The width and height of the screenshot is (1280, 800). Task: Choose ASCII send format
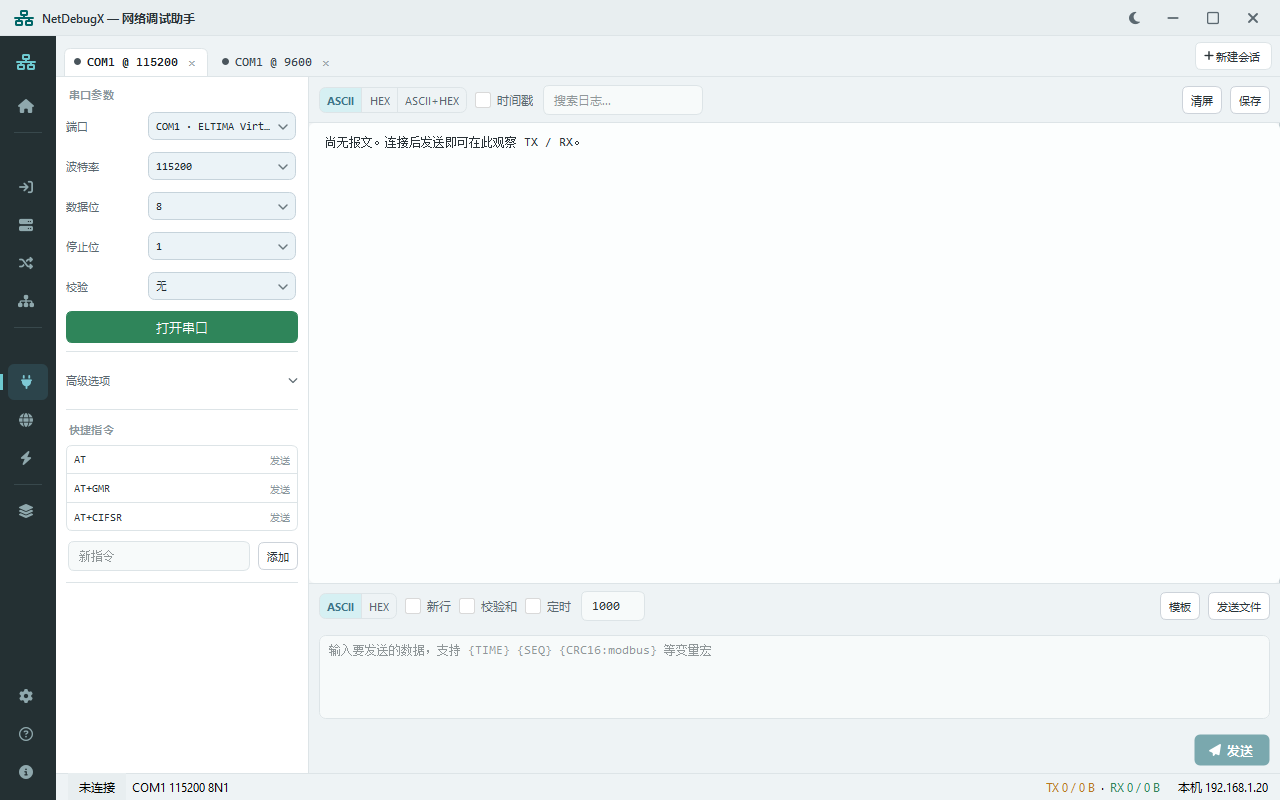341,607
